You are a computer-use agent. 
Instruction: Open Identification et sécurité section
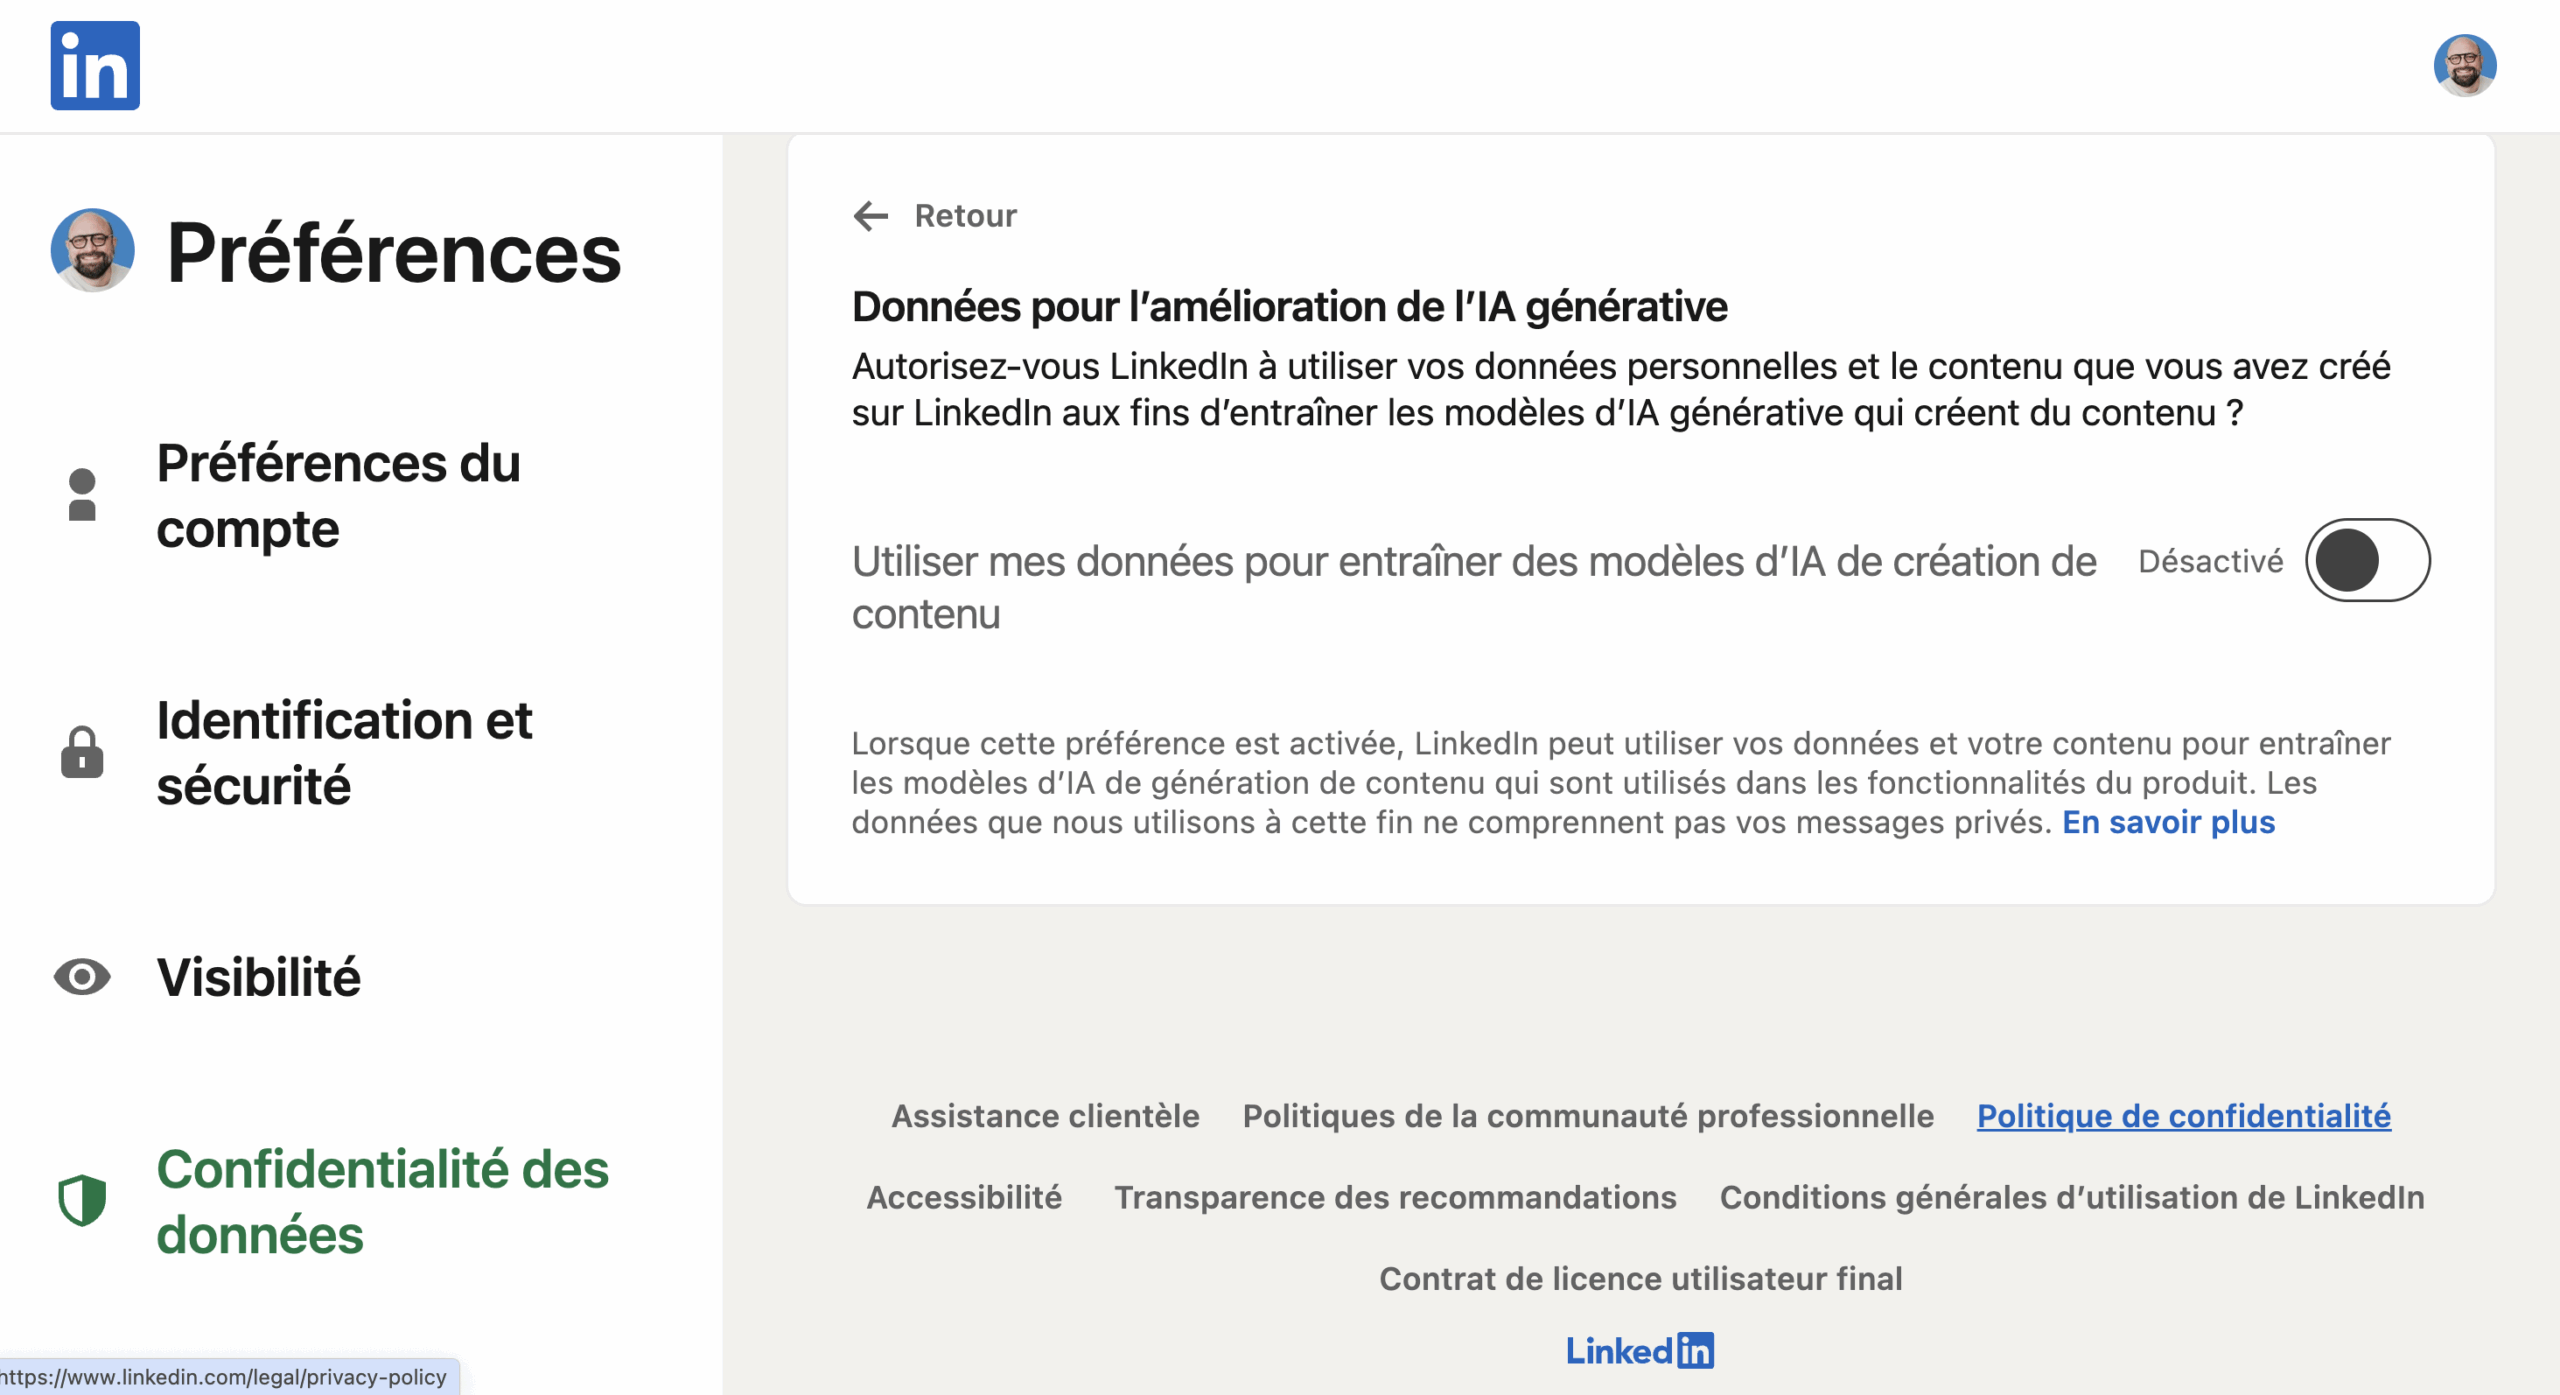point(344,753)
